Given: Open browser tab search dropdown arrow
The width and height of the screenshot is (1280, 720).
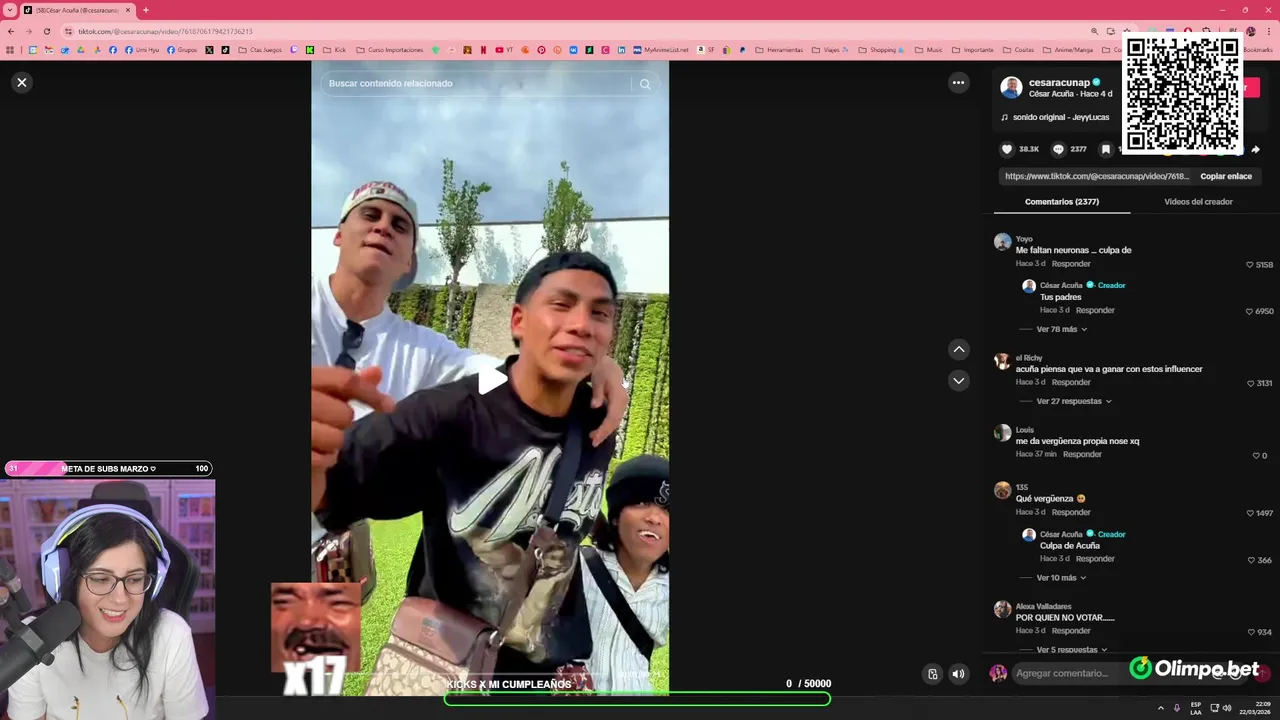Looking at the screenshot, I should coord(9,10).
